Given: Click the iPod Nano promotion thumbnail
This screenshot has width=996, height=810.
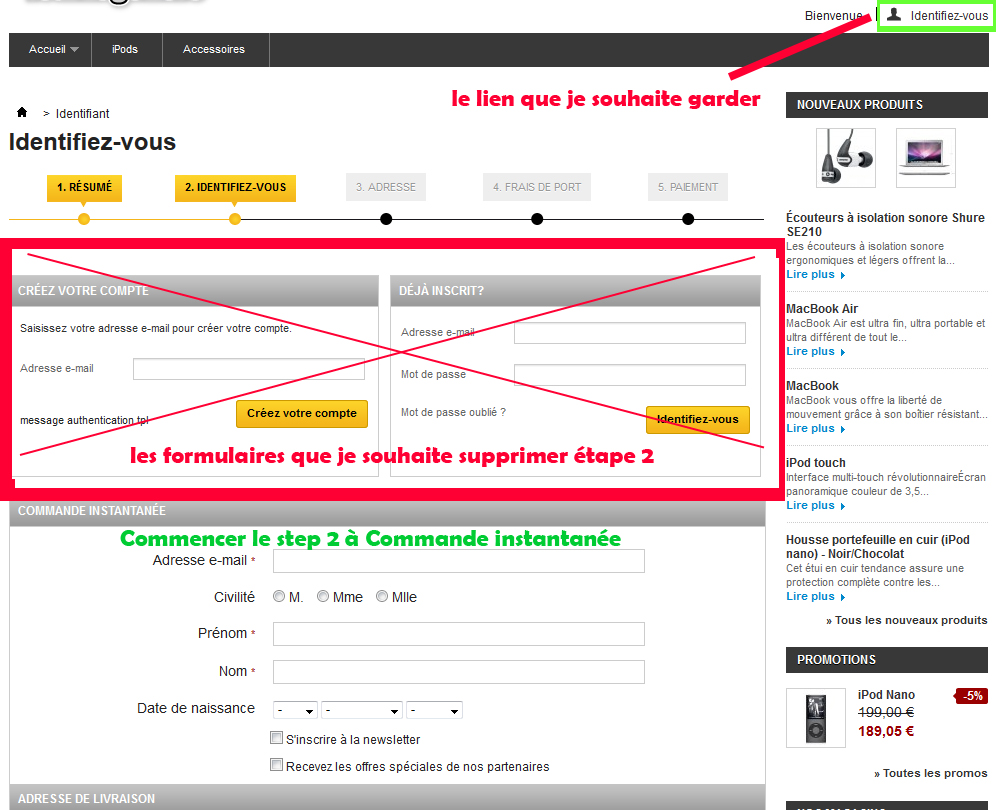Looking at the screenshot, I should pyautogui.click(x=816, y=718).
